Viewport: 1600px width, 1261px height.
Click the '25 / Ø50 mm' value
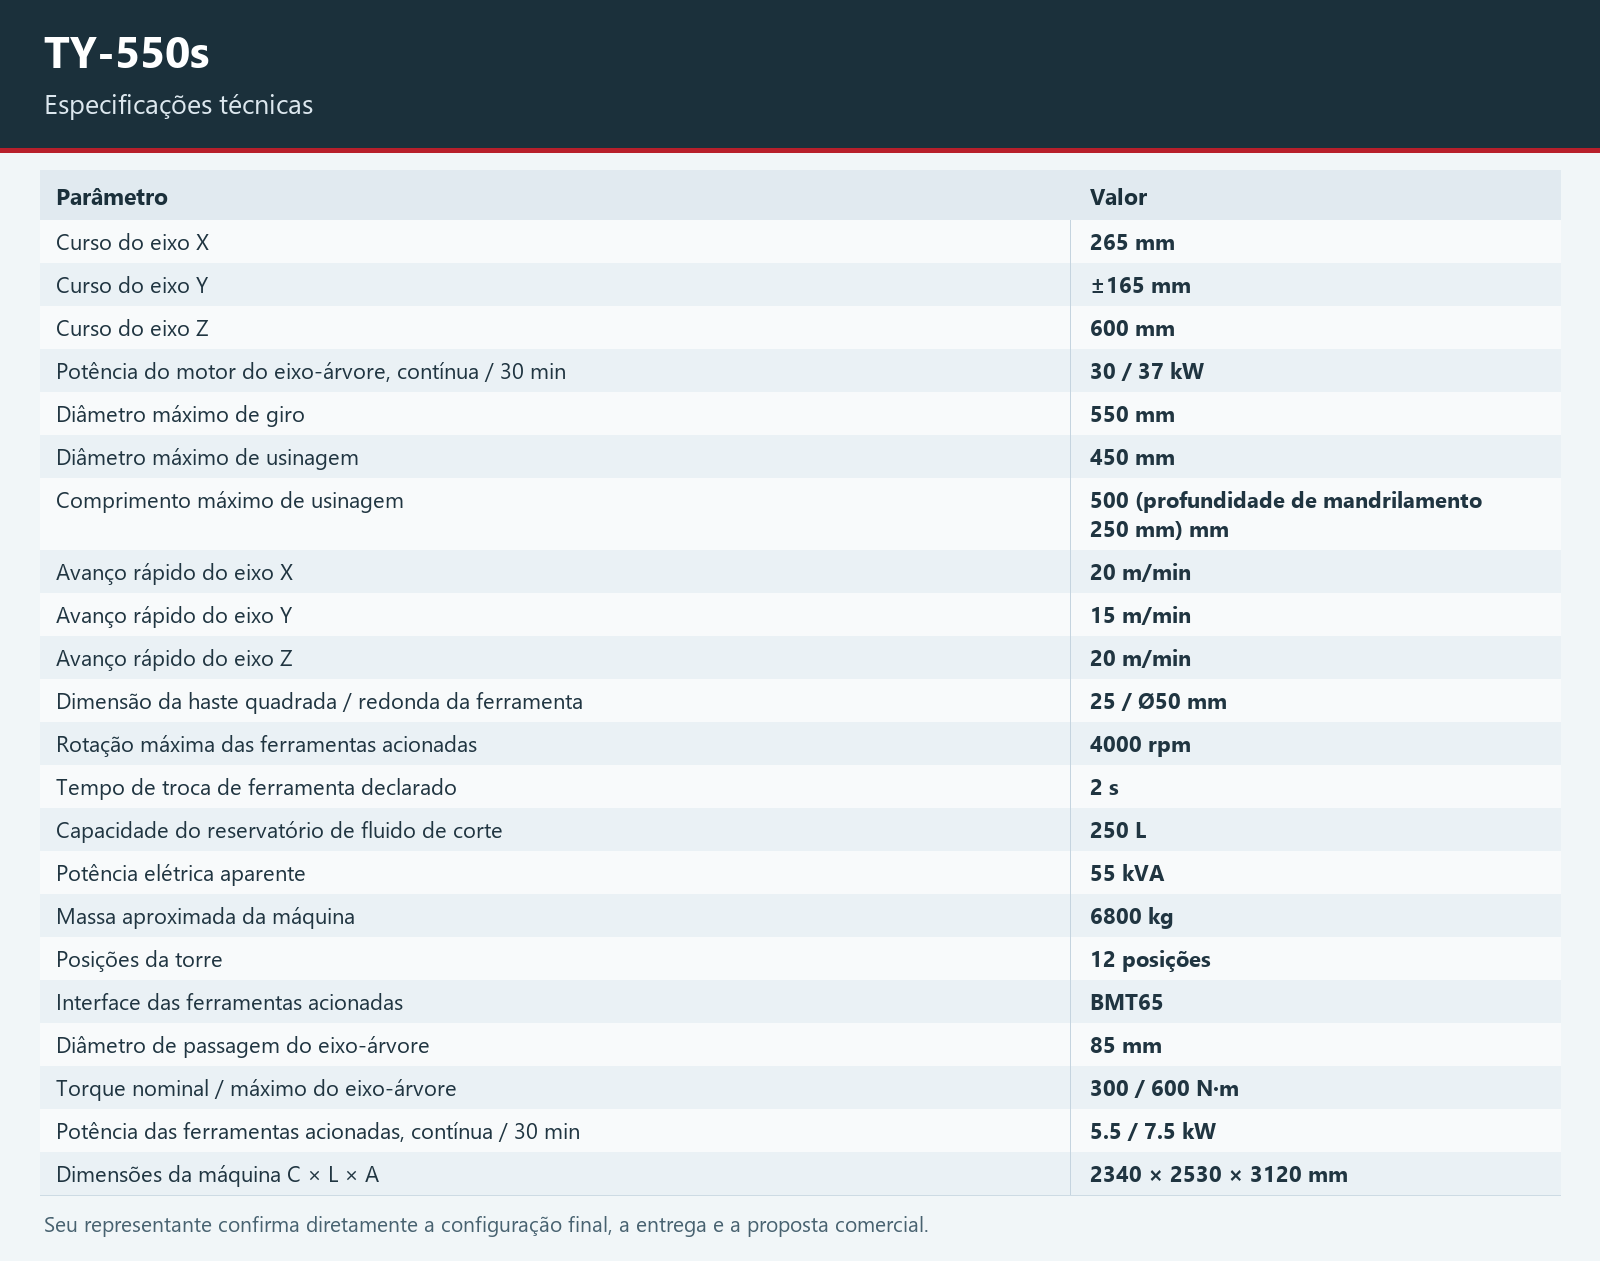tap(1158, 701)
